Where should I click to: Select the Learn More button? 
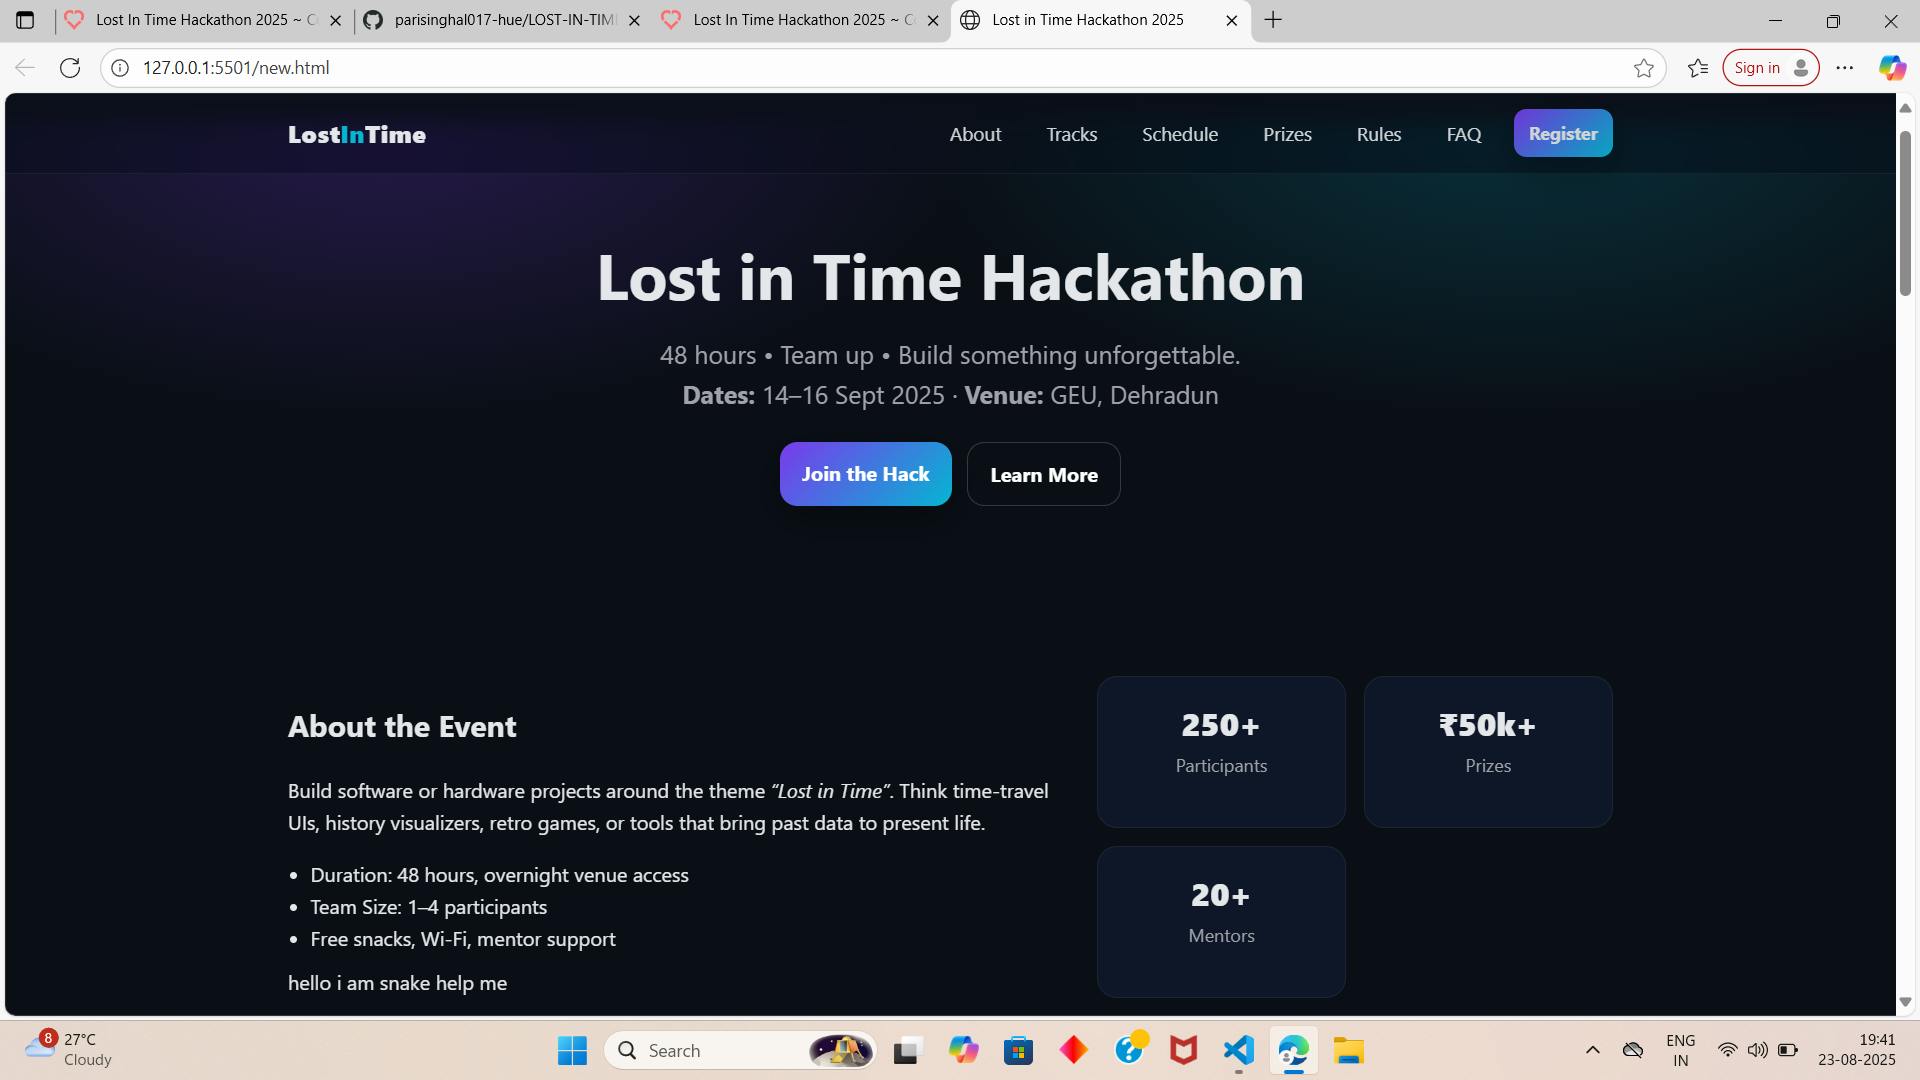[x=1044, y=474]
